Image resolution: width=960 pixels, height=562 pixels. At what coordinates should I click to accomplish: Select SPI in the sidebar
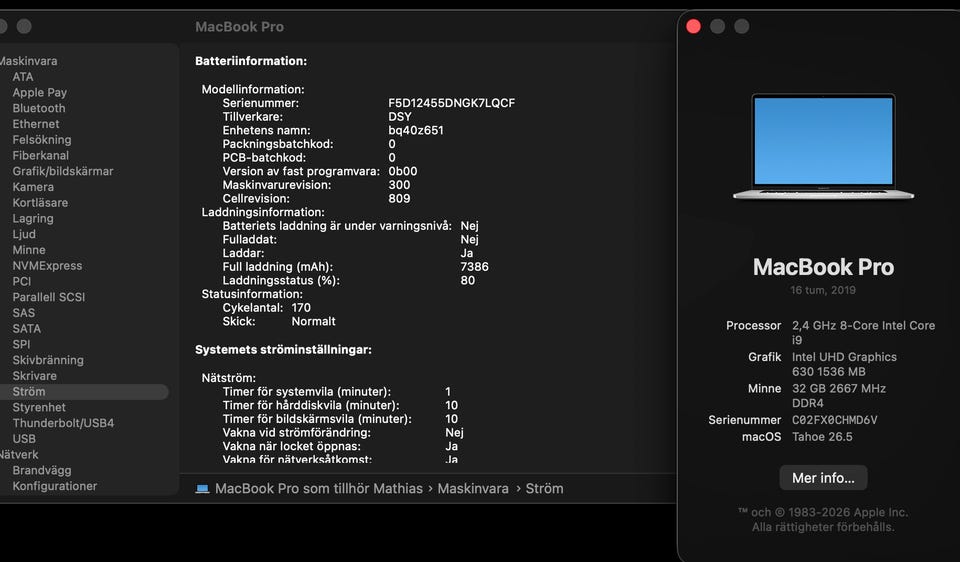point(21,344)
